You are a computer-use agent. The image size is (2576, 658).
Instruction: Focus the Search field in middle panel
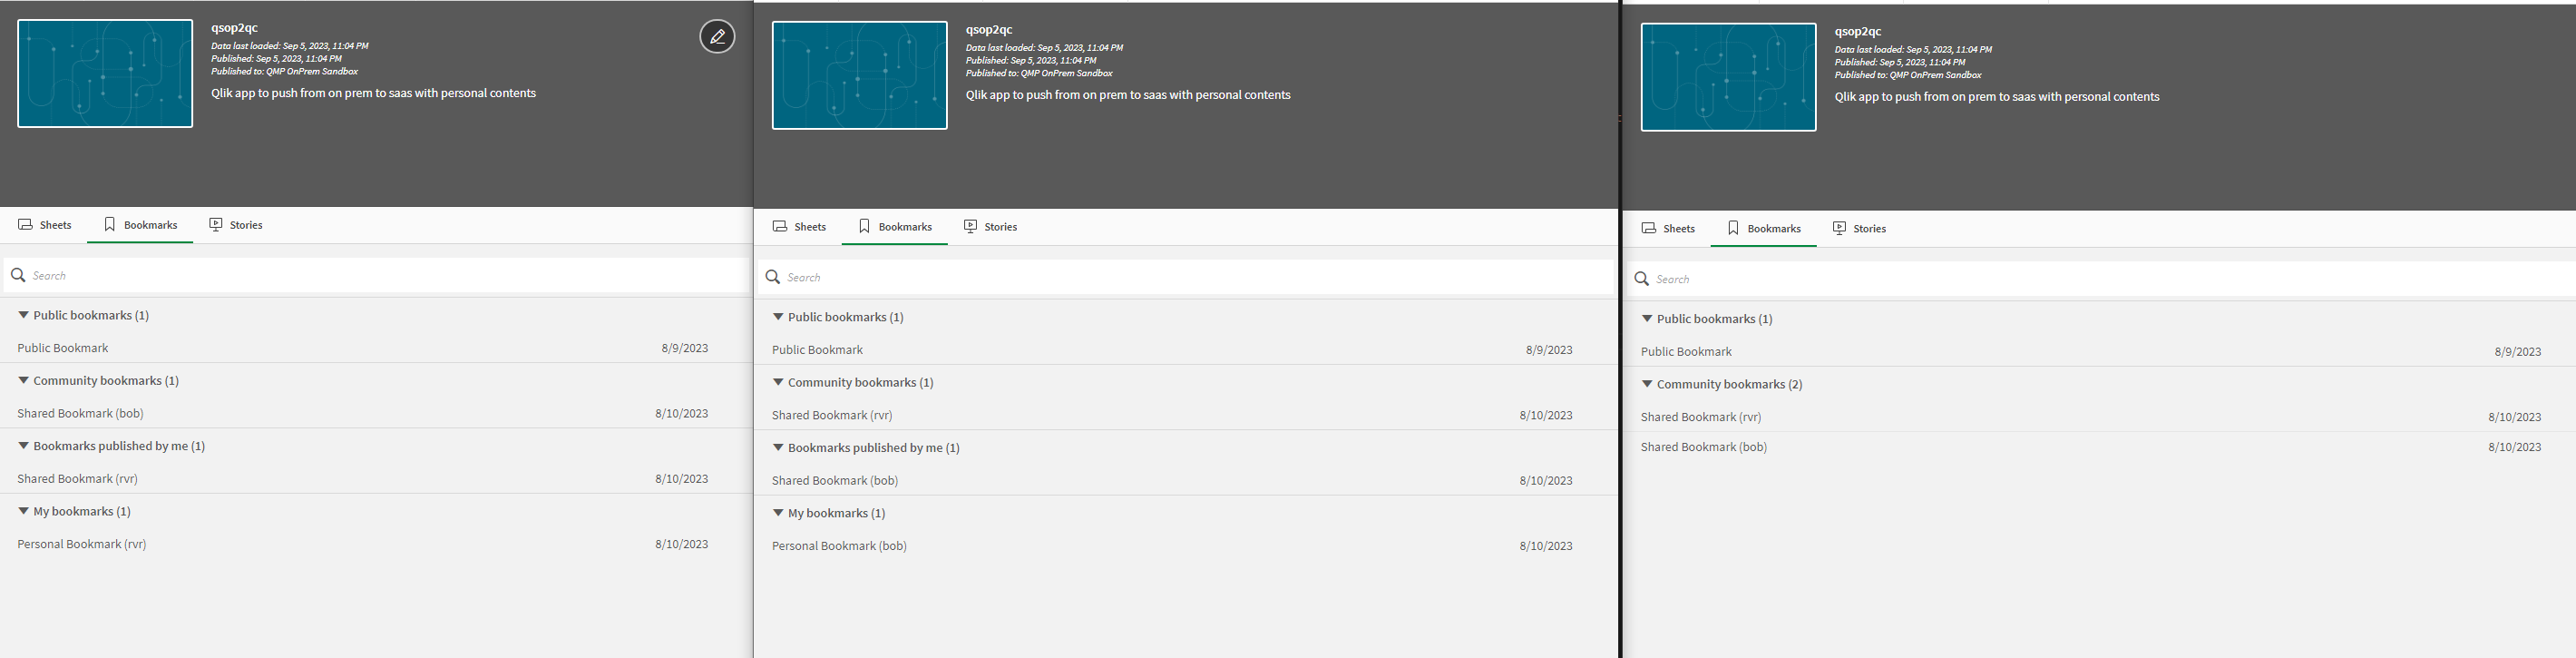coord(1186,277)
